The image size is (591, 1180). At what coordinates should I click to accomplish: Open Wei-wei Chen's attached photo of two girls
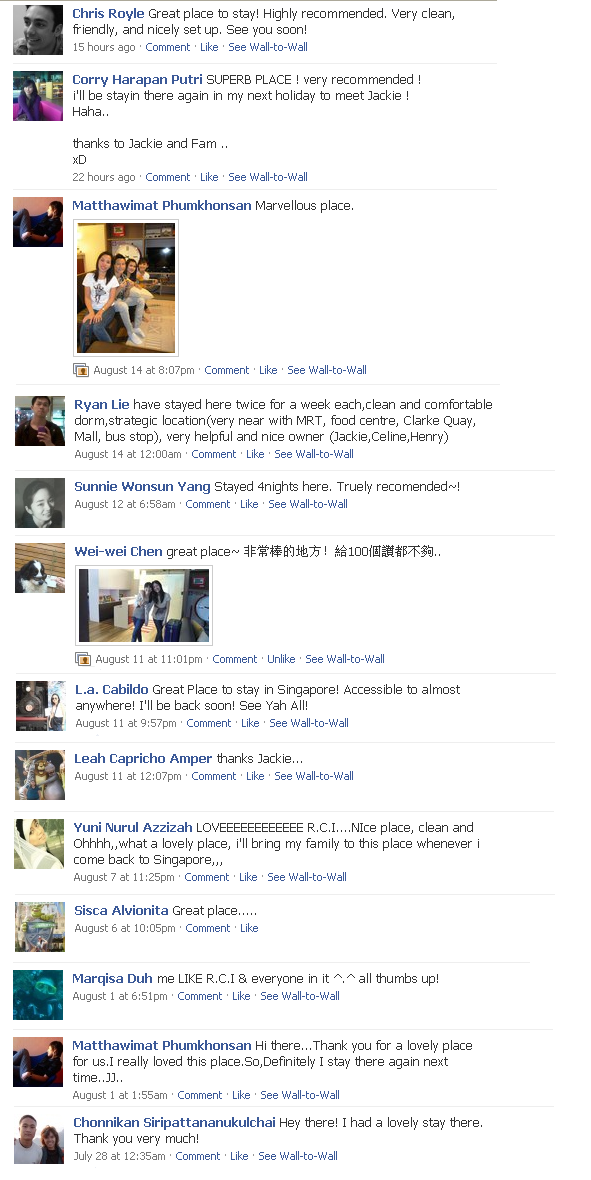point(144,605)
